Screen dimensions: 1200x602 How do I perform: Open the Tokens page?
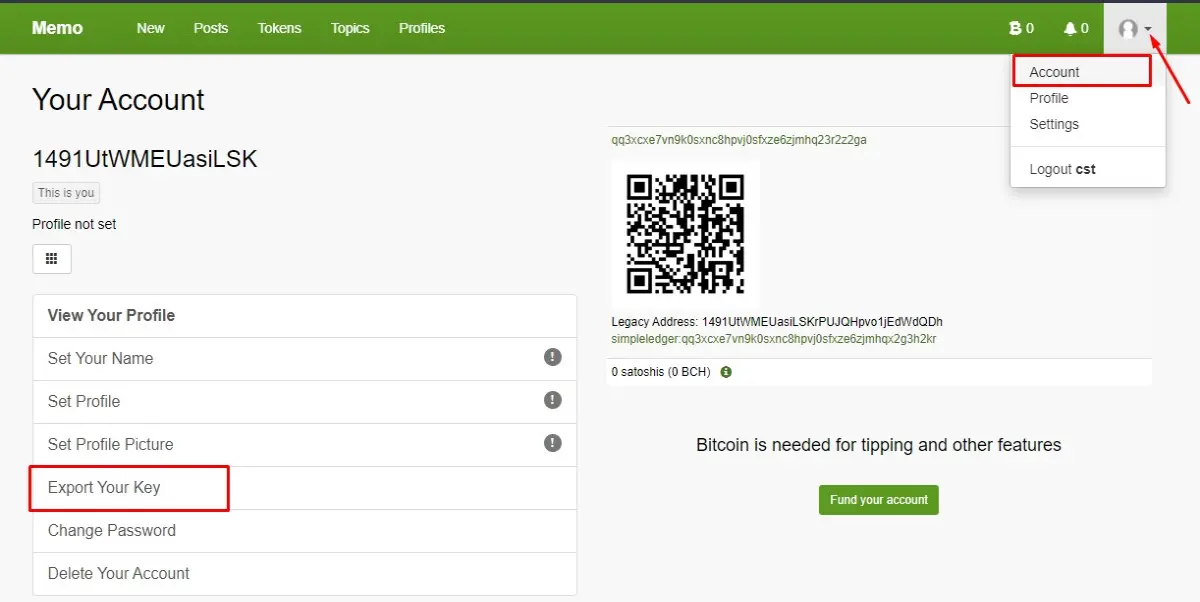[x=279, y=28]
